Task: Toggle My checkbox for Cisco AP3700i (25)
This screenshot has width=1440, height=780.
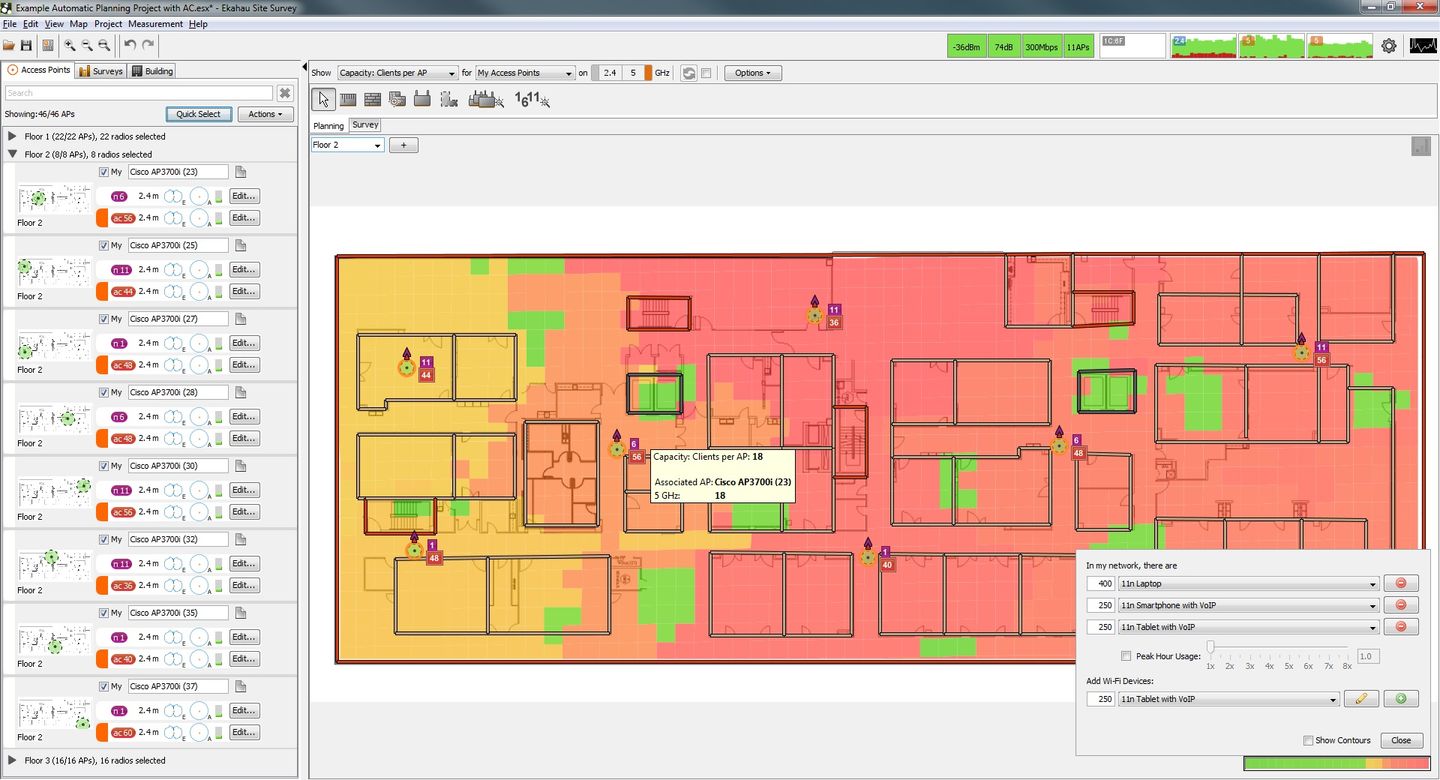Action: tap(104, 245)
